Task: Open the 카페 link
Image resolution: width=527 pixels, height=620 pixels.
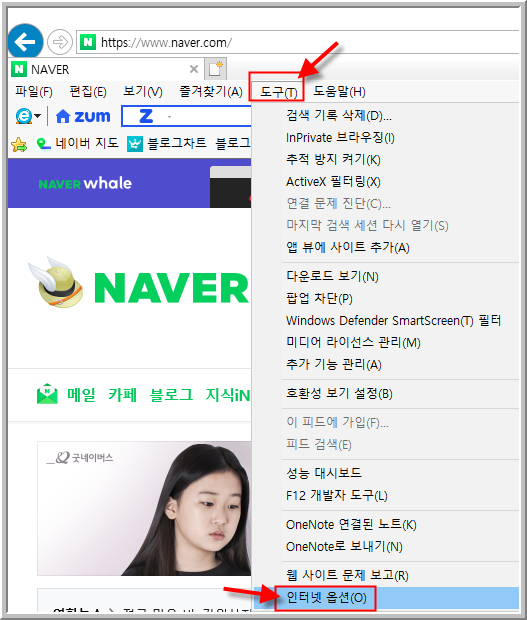Action: (x=123, y=394)
